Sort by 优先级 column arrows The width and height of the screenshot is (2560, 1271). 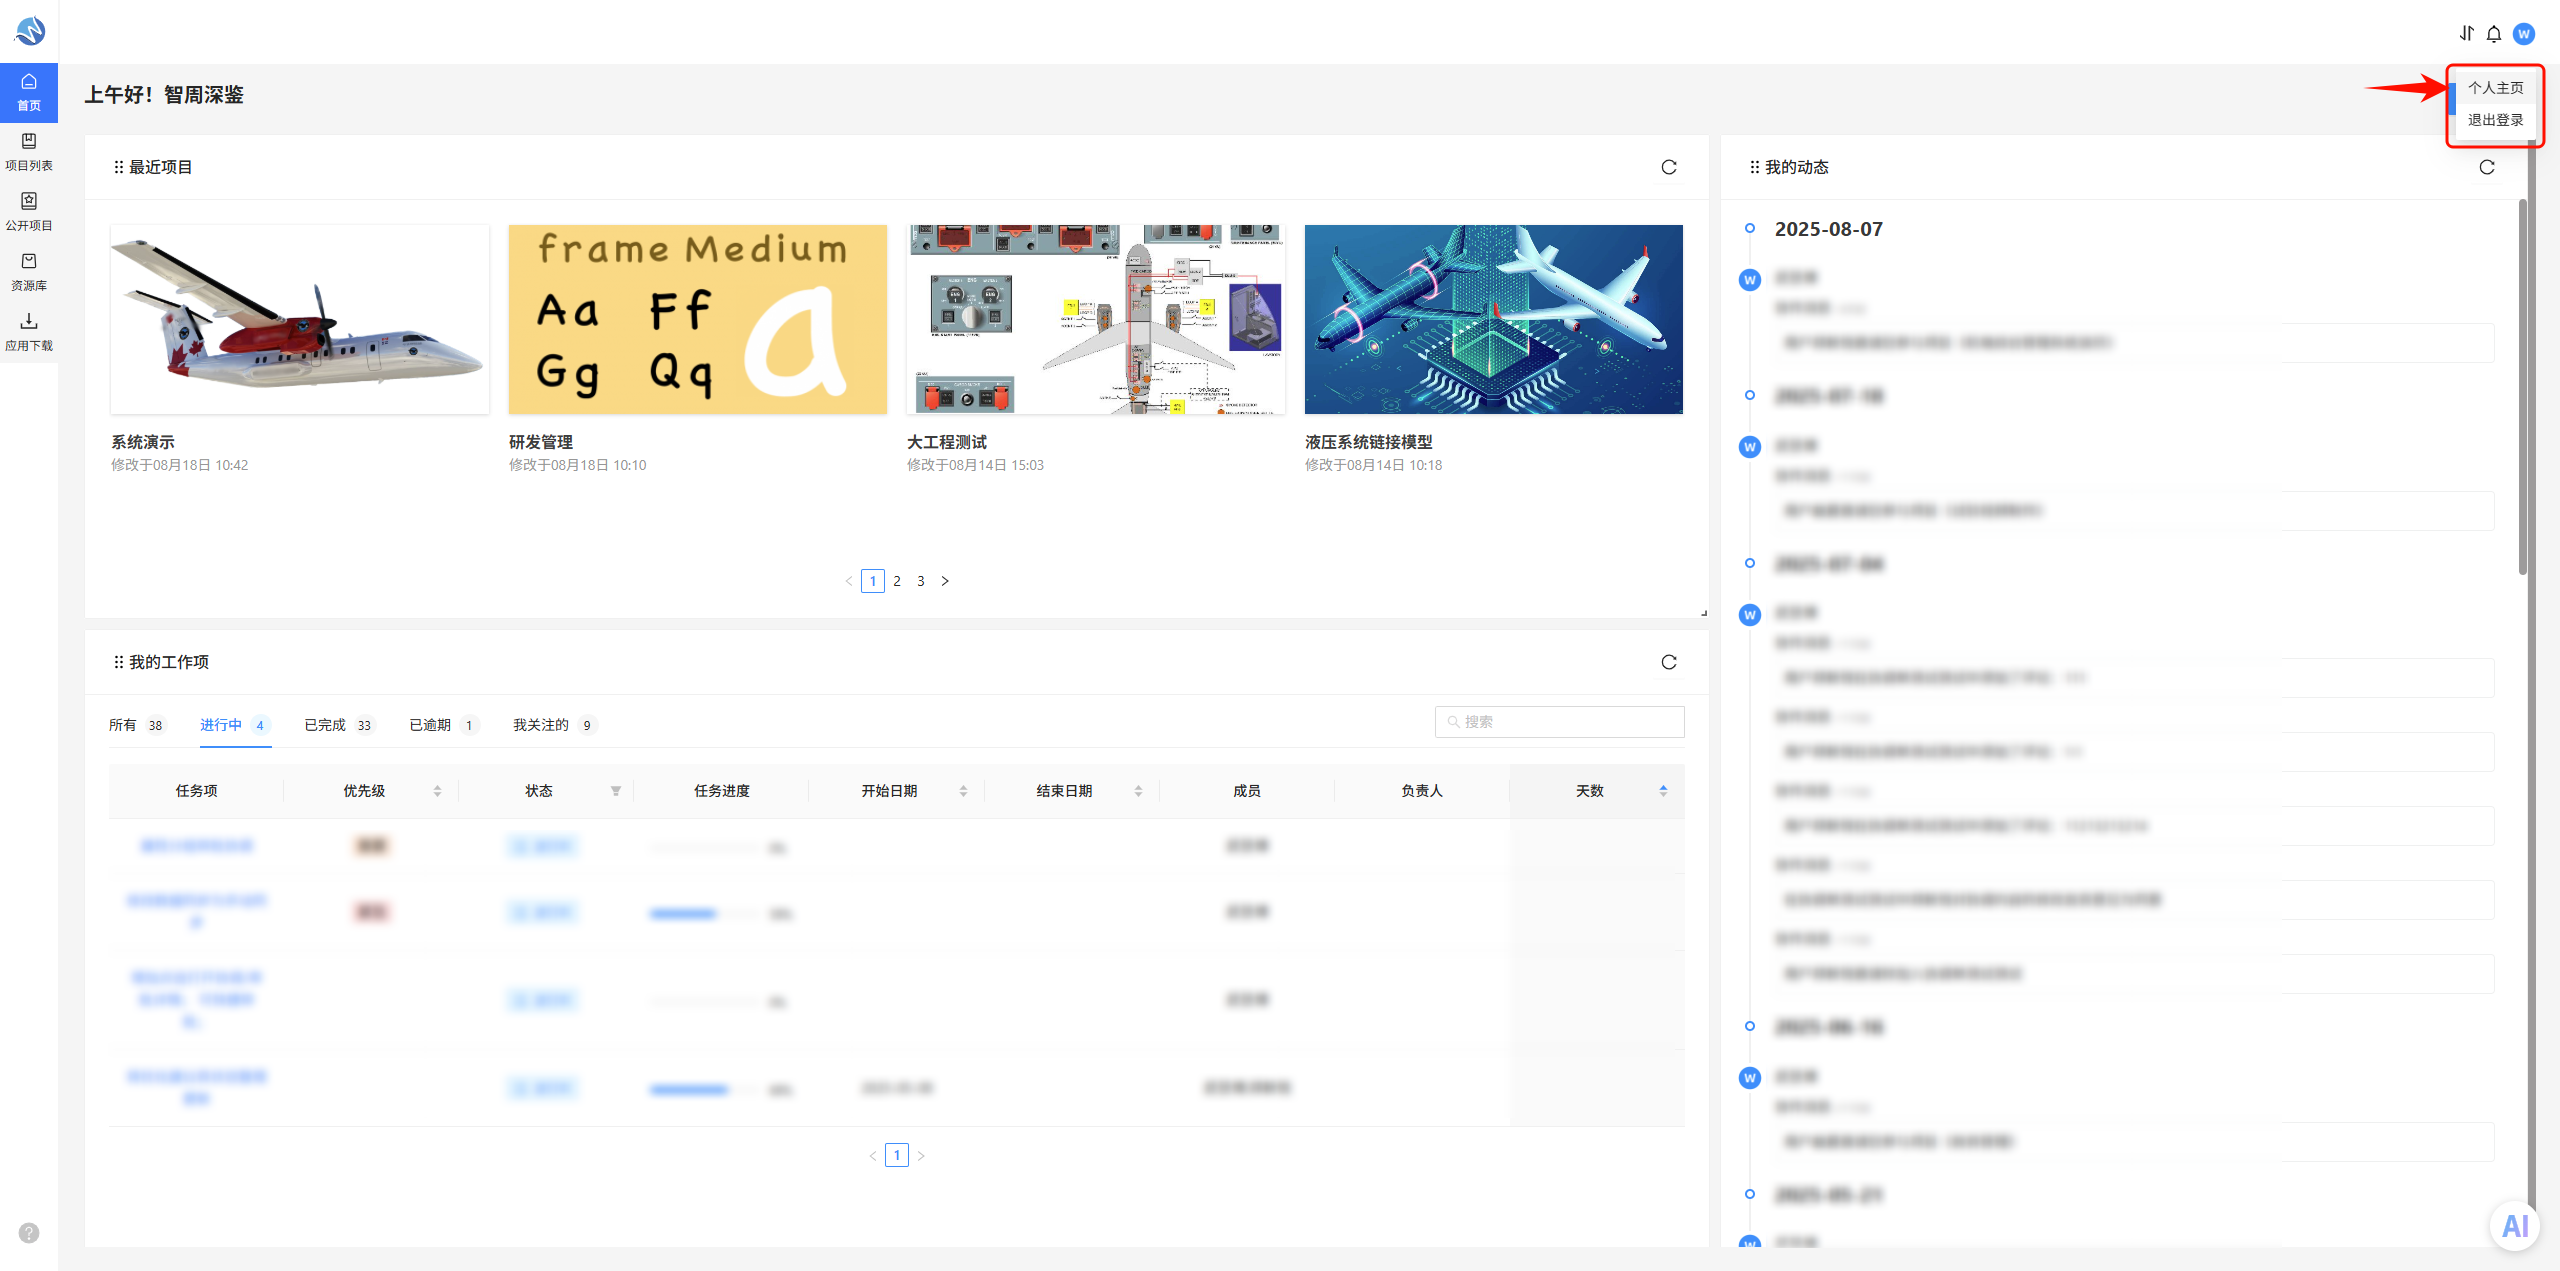[x=437, y=791]
